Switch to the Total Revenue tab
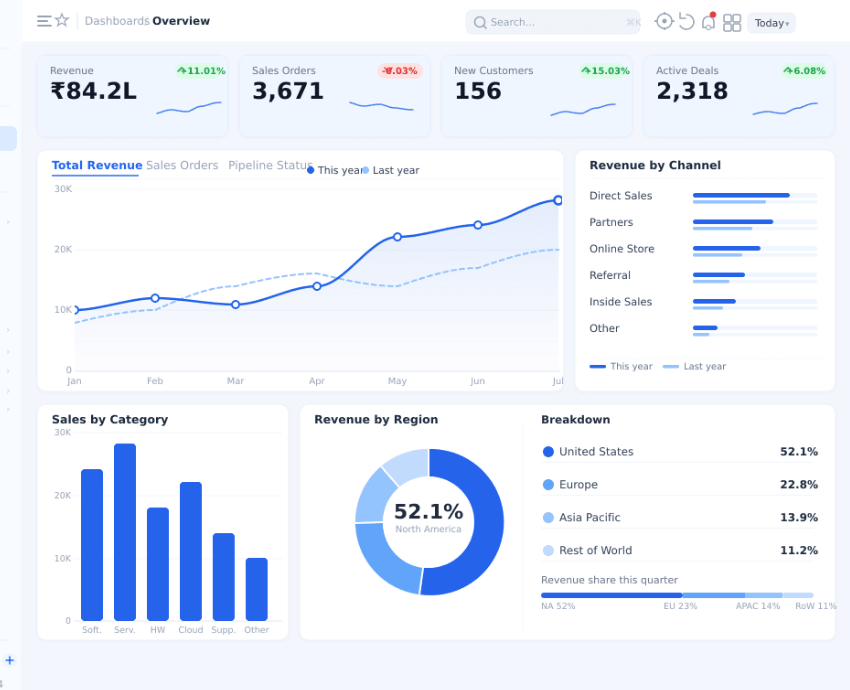 96,165
